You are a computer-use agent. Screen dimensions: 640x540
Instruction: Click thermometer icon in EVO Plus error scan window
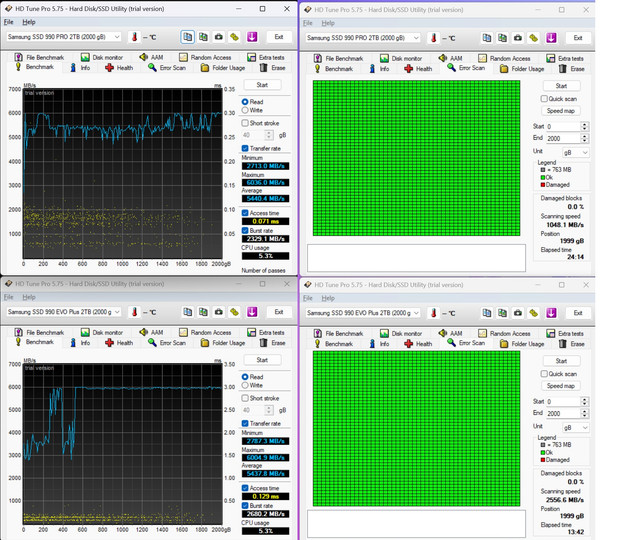(433, 313)
